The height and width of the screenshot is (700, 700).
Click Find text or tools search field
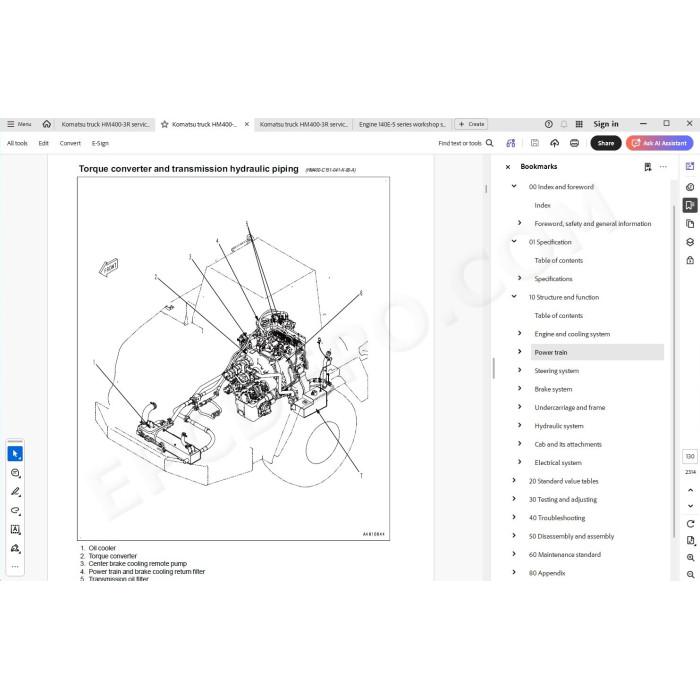(460, 143)
